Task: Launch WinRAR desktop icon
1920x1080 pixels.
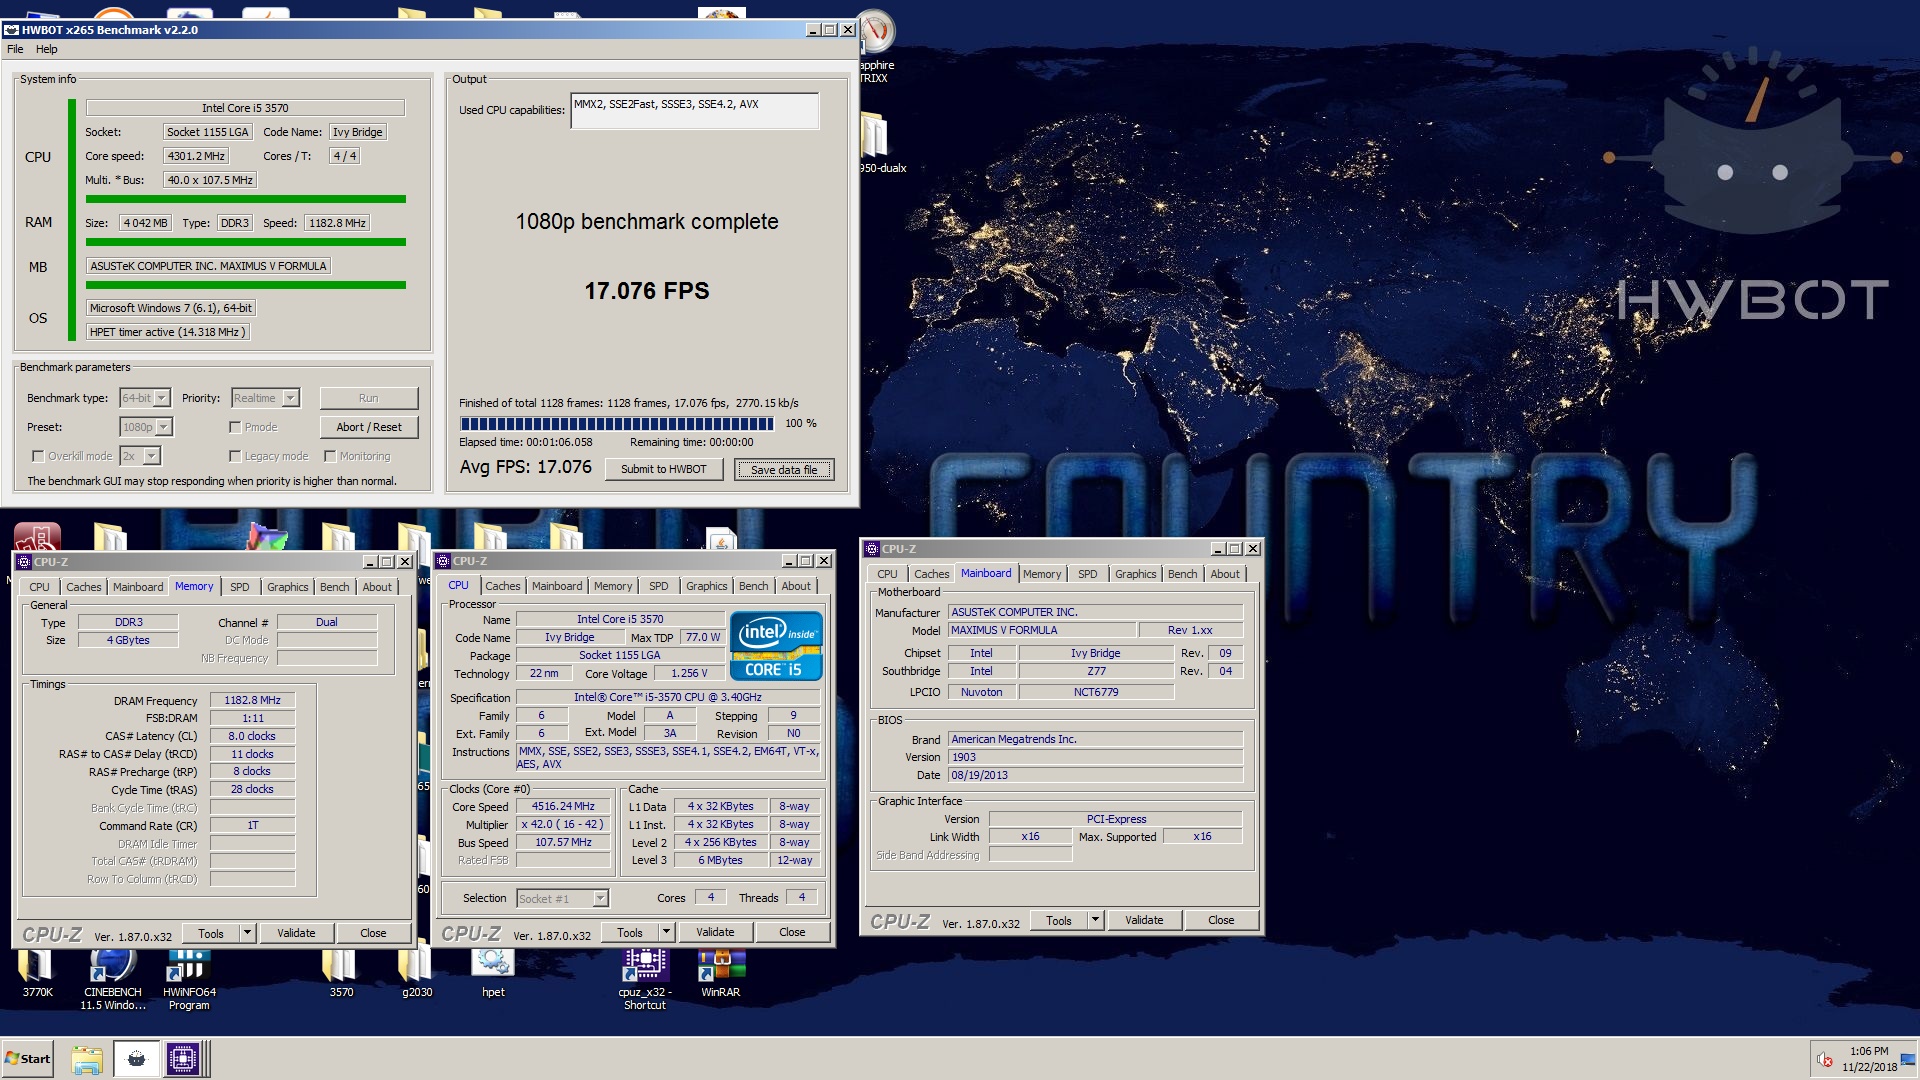Action: [x=720, y=972]
